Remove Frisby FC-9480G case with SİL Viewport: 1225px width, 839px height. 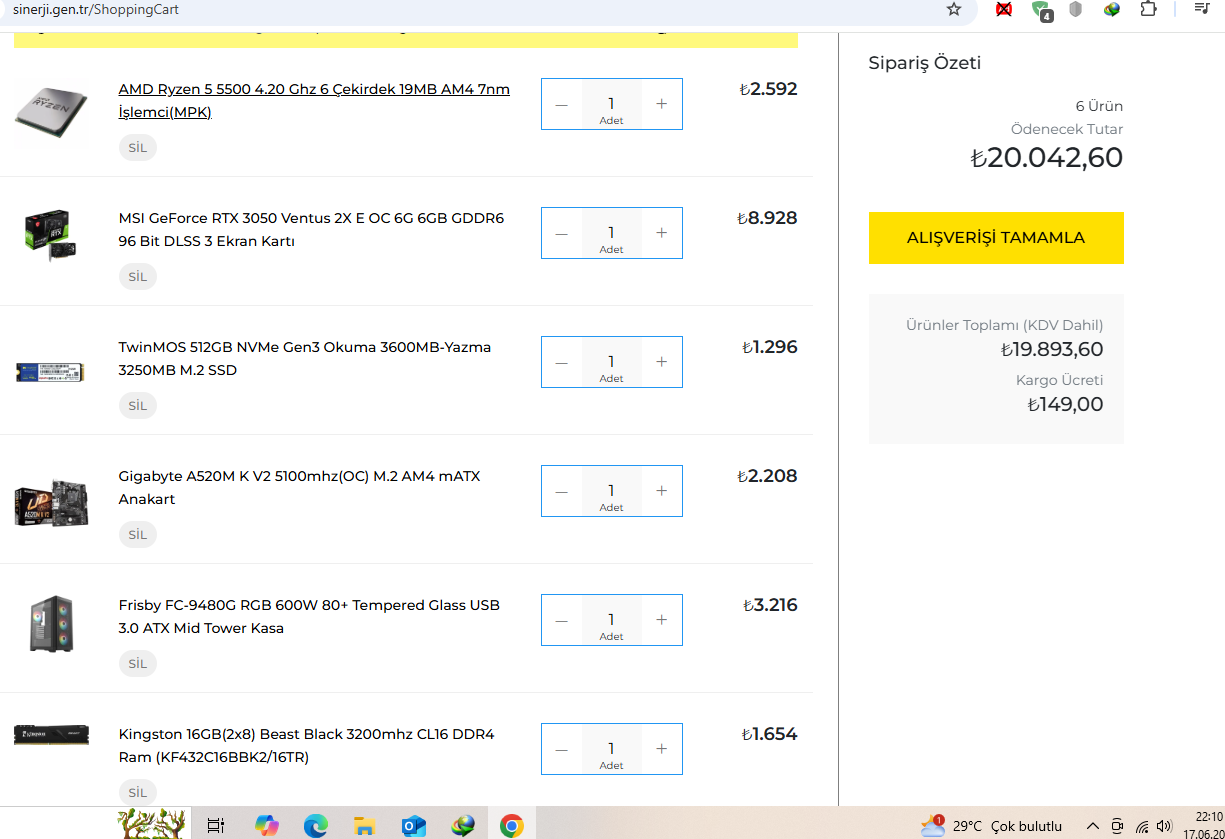coord(138,664)
